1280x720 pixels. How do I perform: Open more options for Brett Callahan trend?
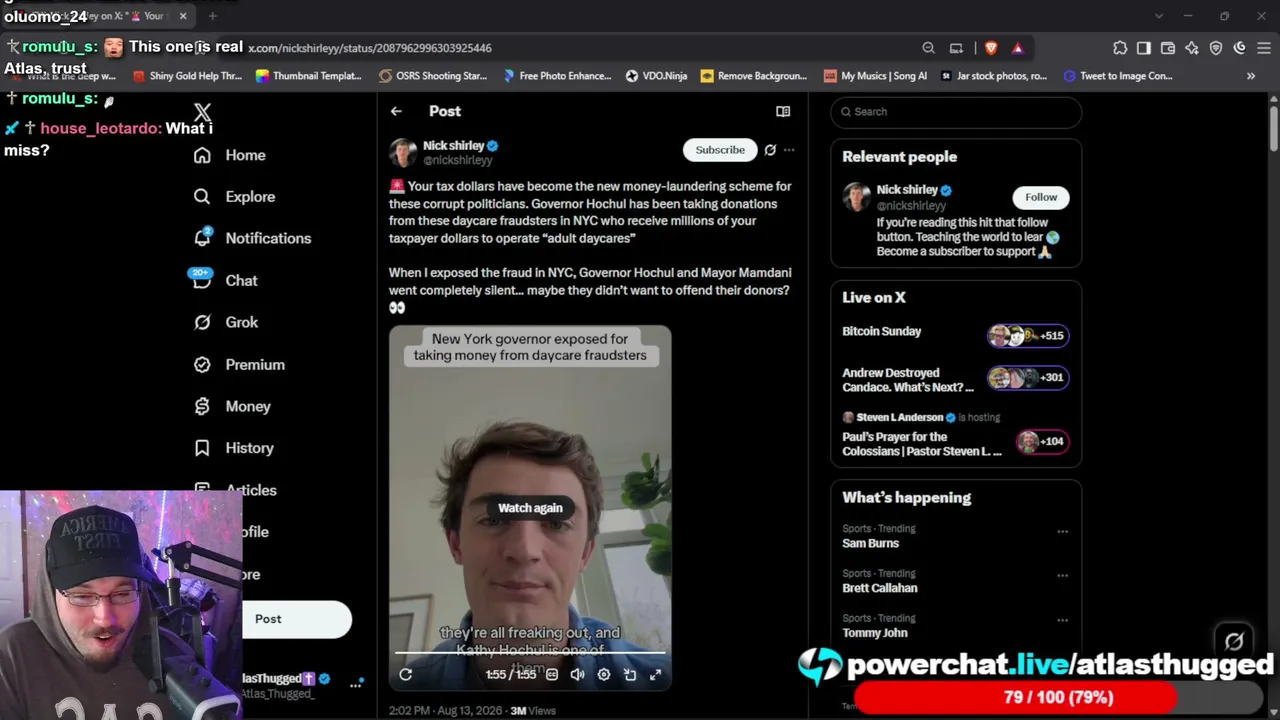(x=1062, y=576)
